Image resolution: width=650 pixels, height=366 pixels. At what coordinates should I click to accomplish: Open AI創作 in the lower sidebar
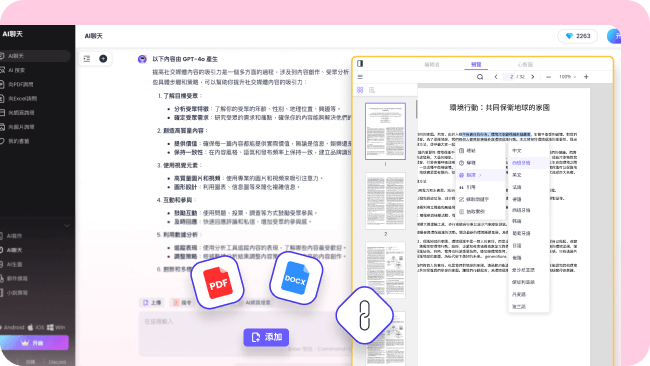click(x=15, y=236)
